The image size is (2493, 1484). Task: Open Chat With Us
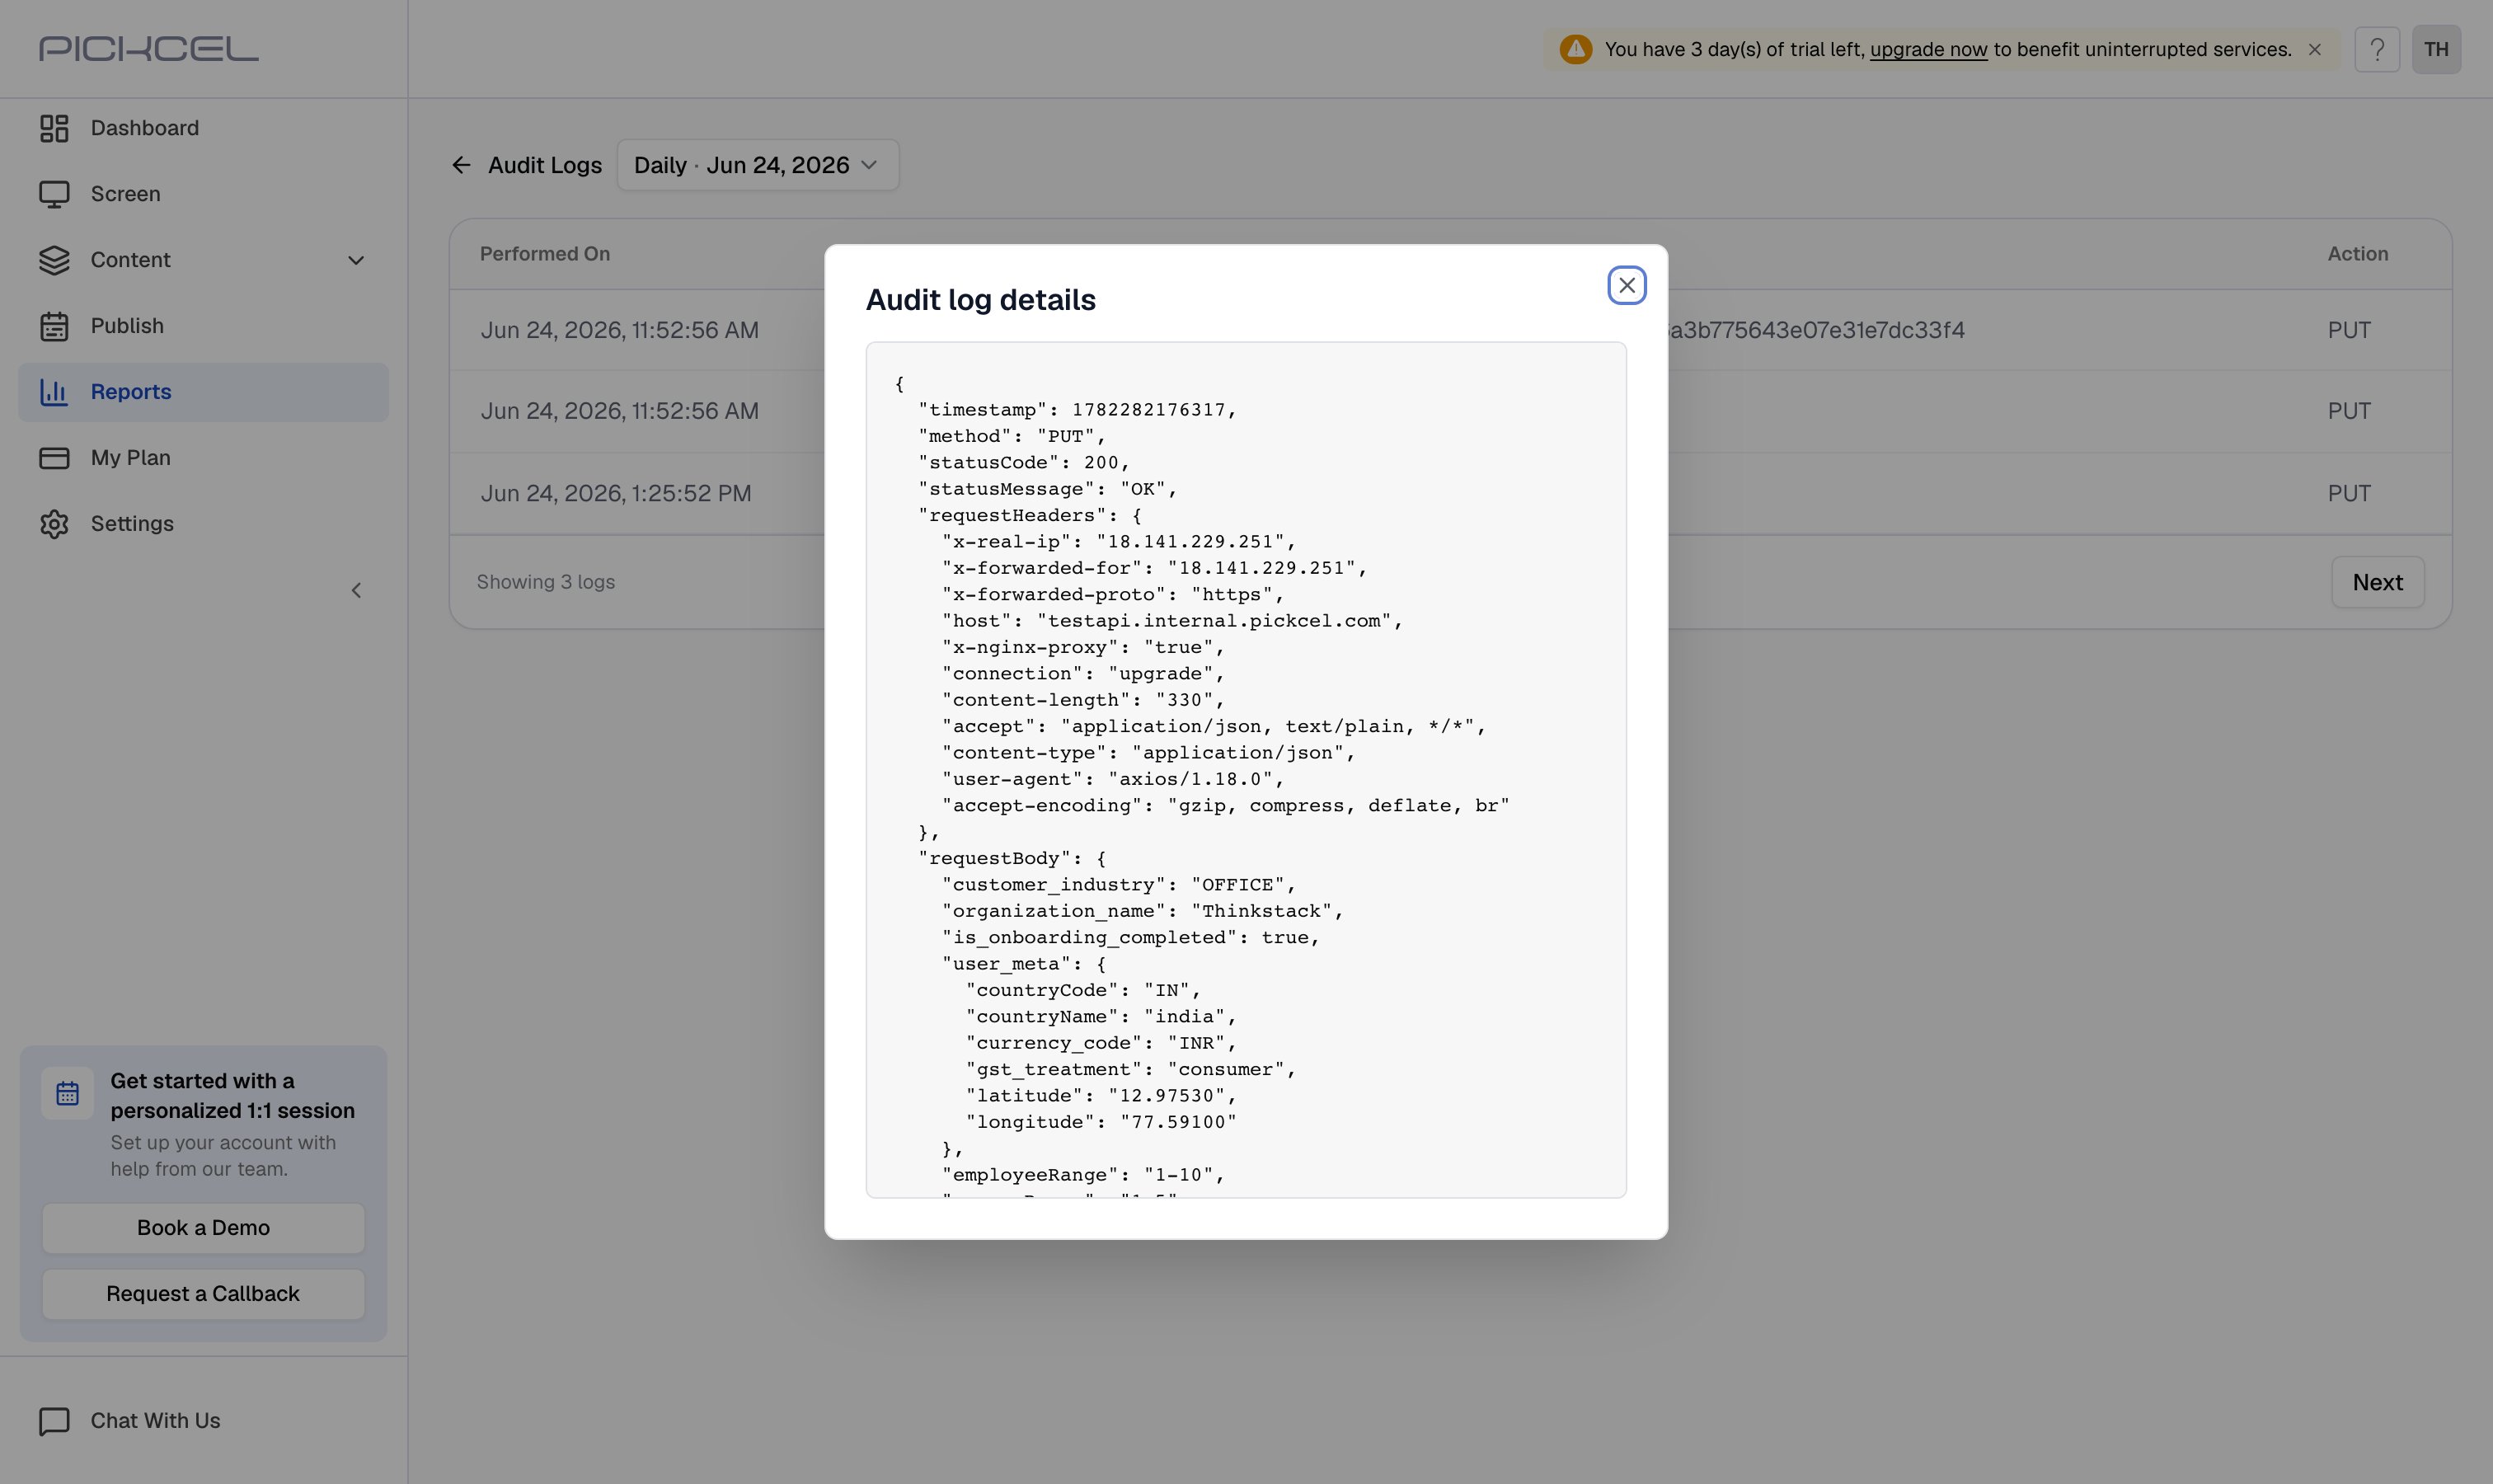point(203,1421)
